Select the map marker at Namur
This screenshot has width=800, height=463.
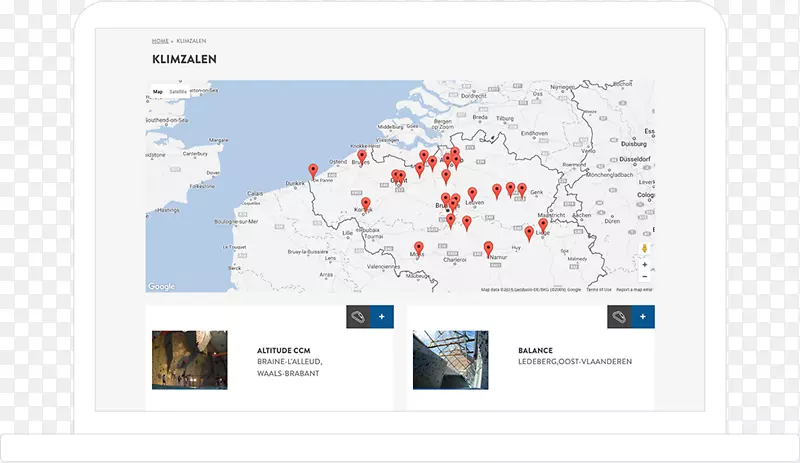coord(488,248)
